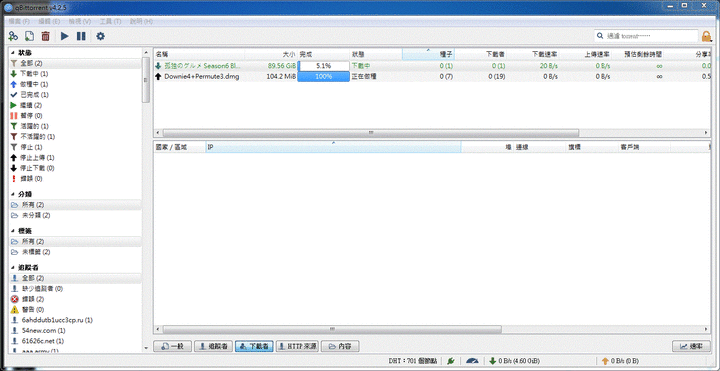
Task: Select the 停止 (1) stalled filter
Action: click(75, 147)
